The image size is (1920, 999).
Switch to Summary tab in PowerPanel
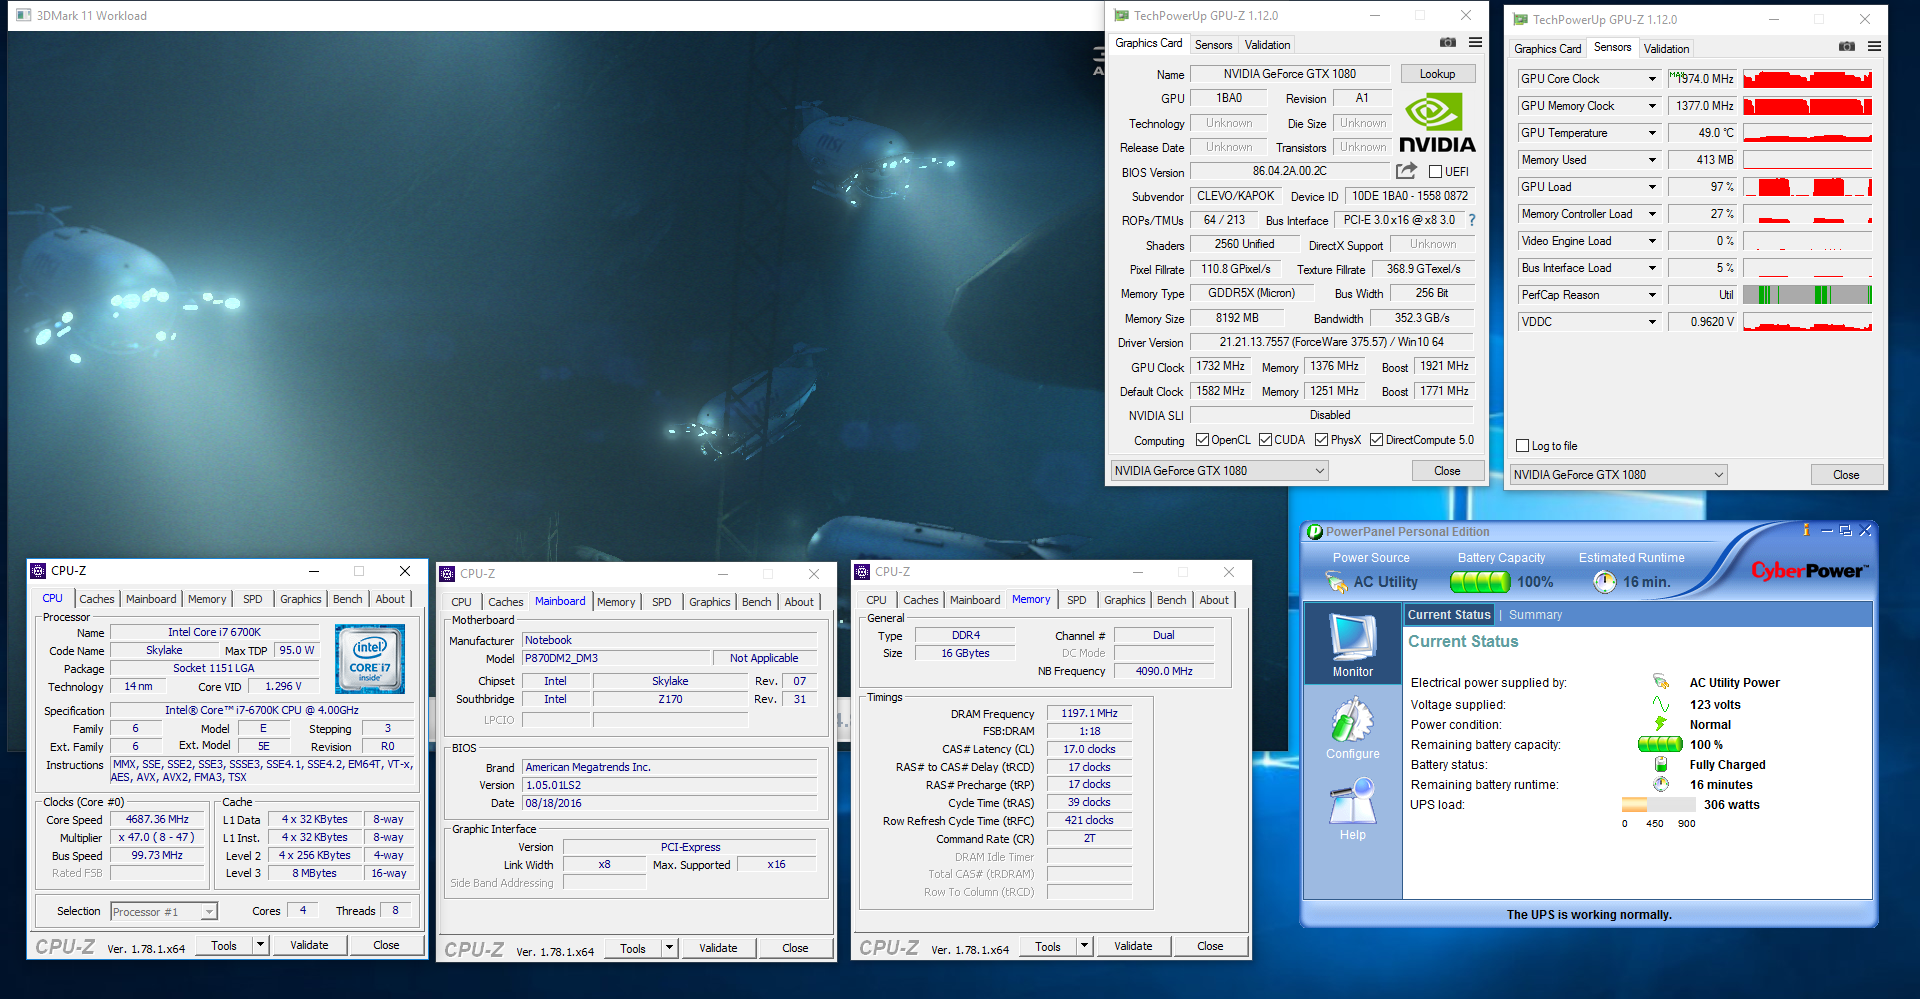click(x=1535, y=615)
